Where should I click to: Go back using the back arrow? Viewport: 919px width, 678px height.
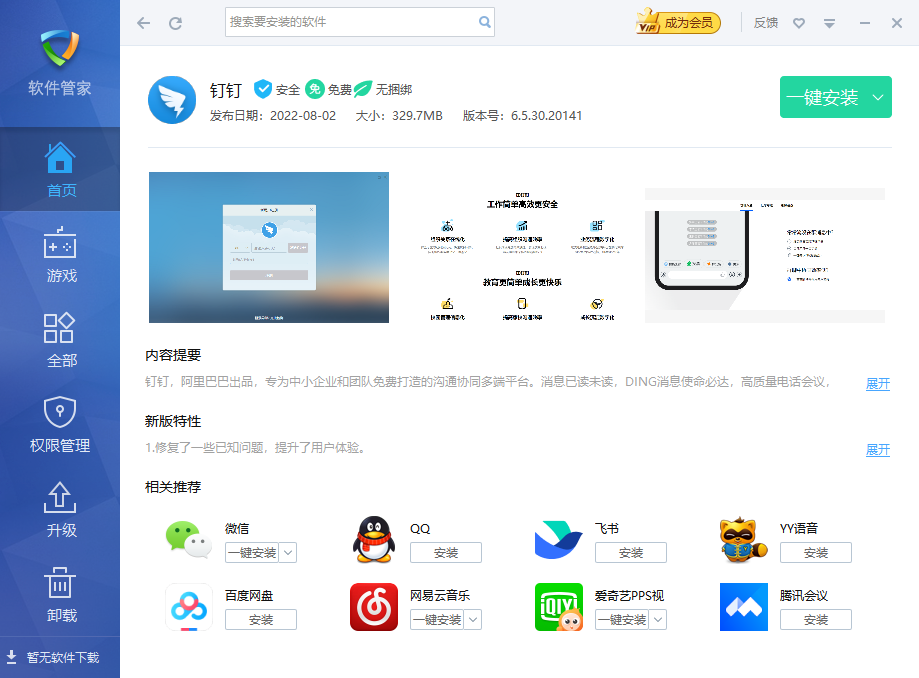pyautogui.click(x=144, y=23)
